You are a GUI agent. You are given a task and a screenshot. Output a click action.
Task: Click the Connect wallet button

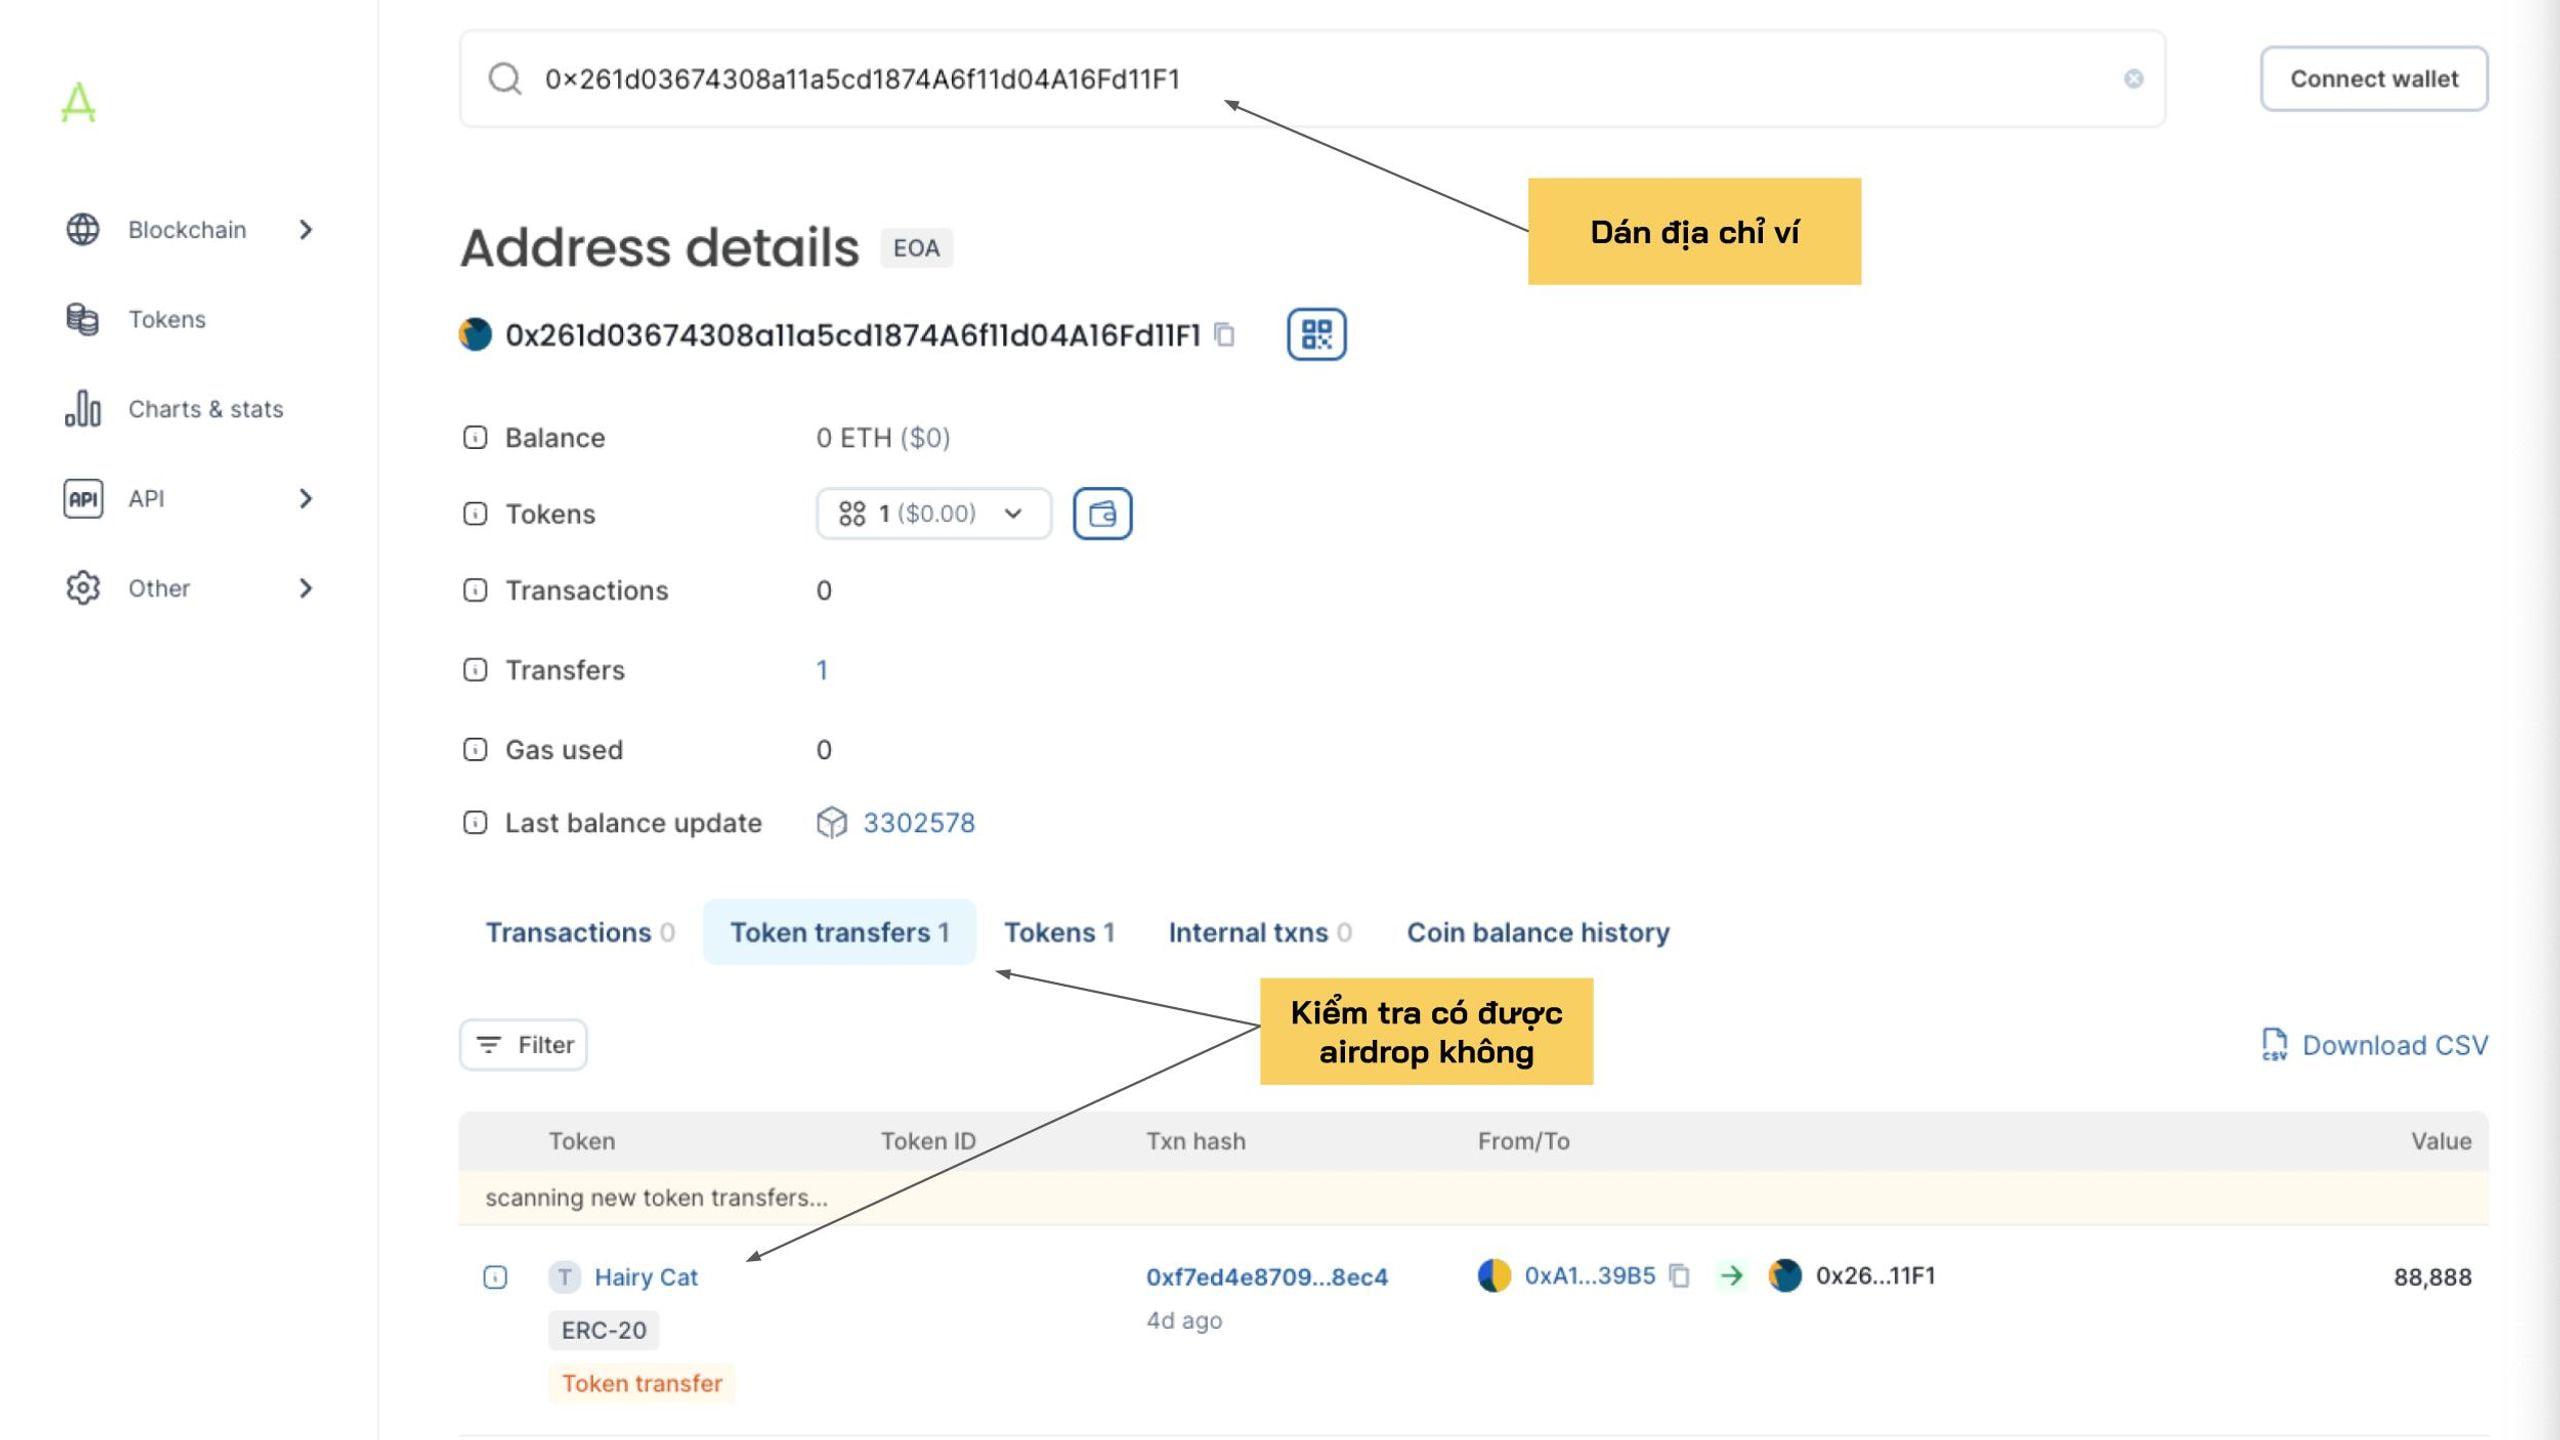(x=2374, y=77)
